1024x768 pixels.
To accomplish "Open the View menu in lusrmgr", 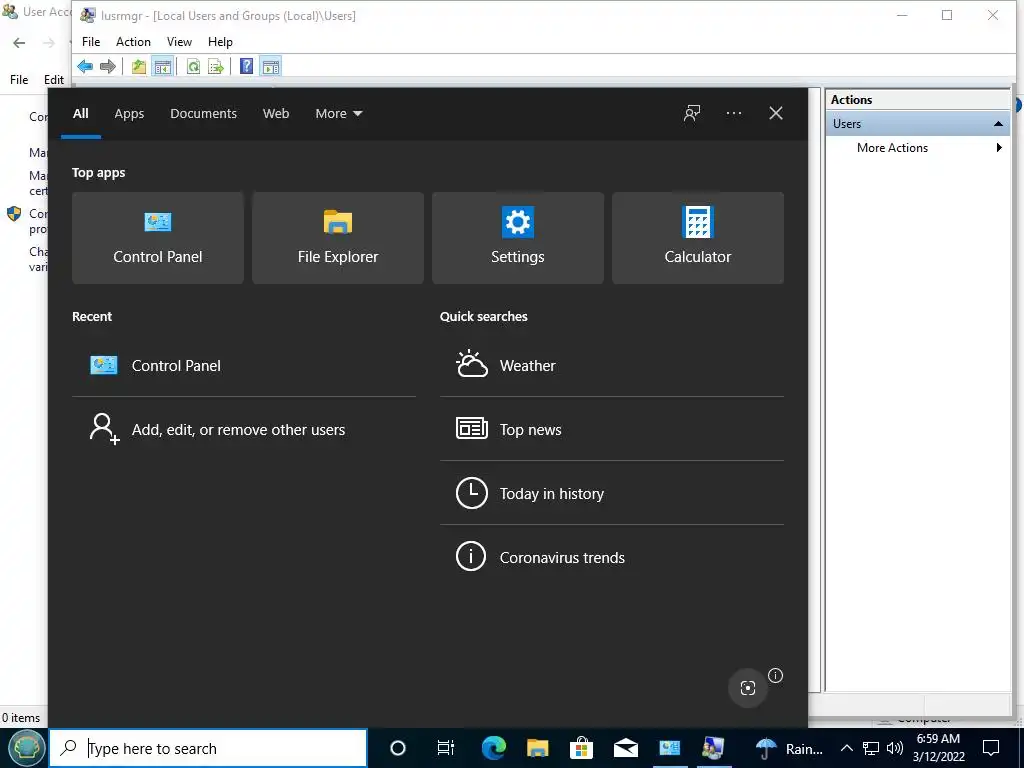I will point(179,42).
